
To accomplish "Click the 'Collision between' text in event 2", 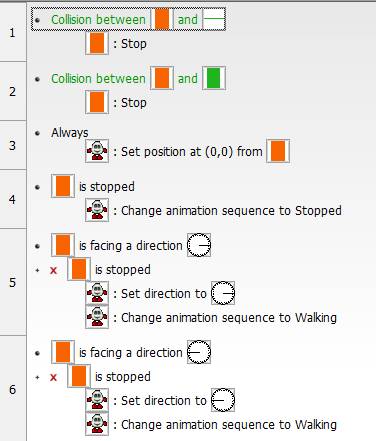I will pyautogui.click(x=98, y=79).
